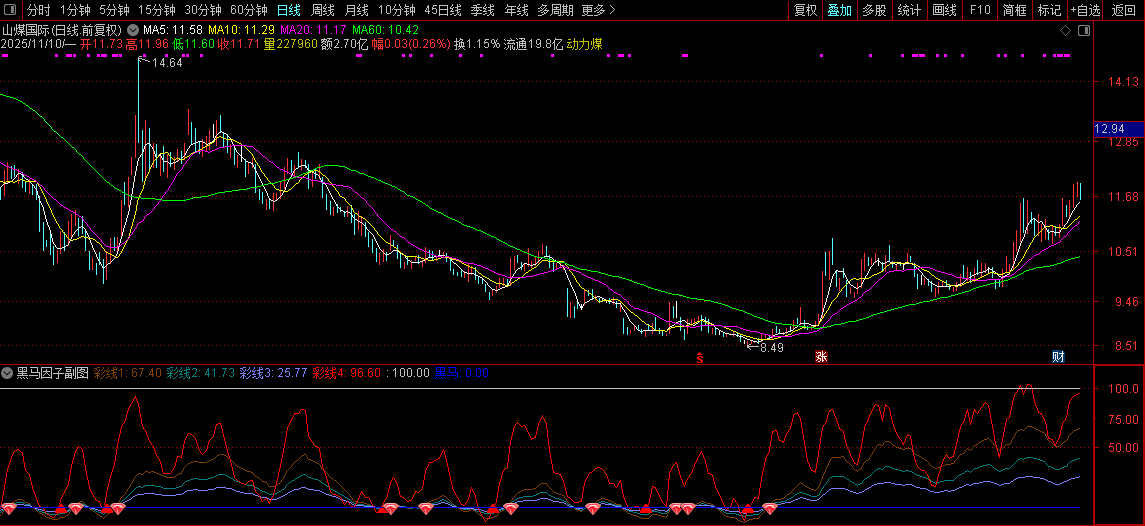Open the F10 company info page
The image size is (1145, 526).
[x=980, y=10]
